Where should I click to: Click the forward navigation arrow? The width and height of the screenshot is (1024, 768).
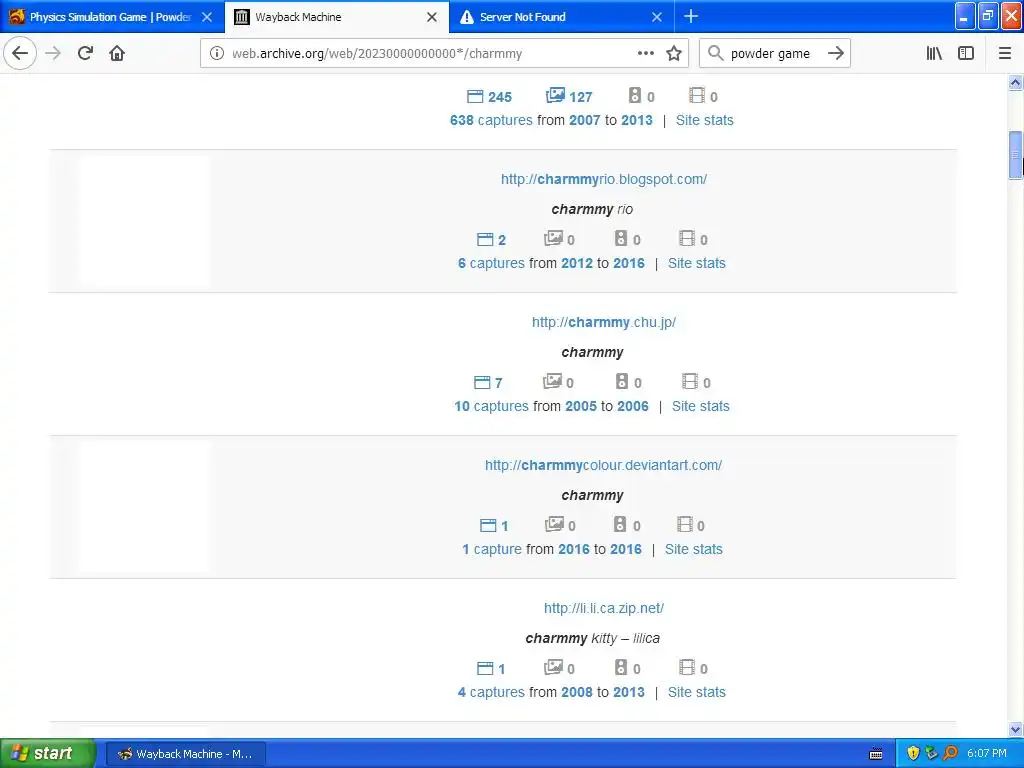(x=53, y=54)
